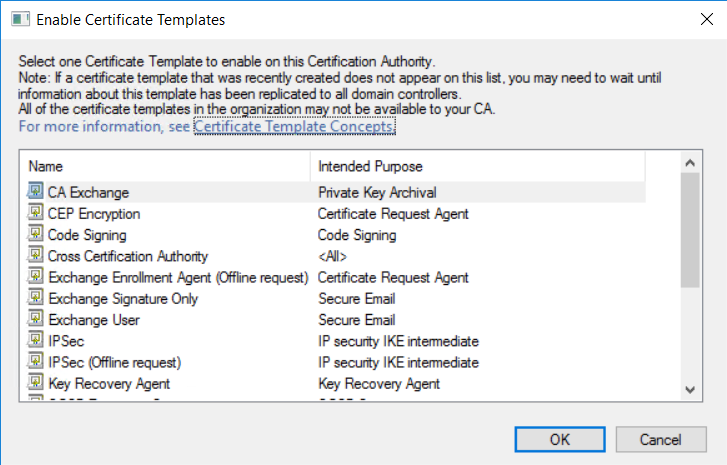This screenshot has height=465, width=727.
Task: Click the CEP Encryption template icon
Action: (35, 213)
